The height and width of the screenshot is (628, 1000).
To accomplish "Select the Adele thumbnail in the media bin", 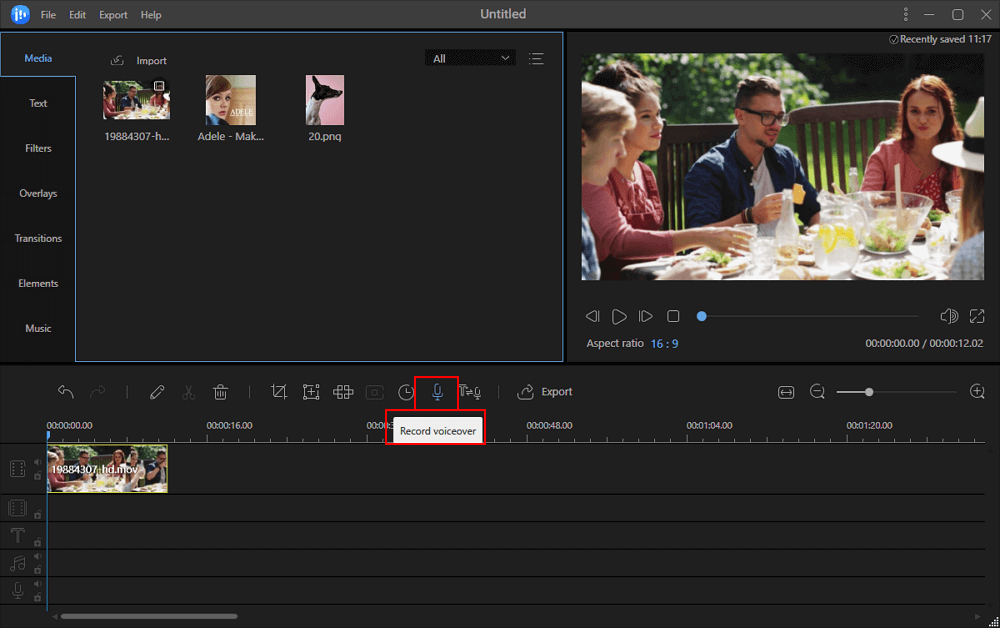I will (x=230, y=100).
